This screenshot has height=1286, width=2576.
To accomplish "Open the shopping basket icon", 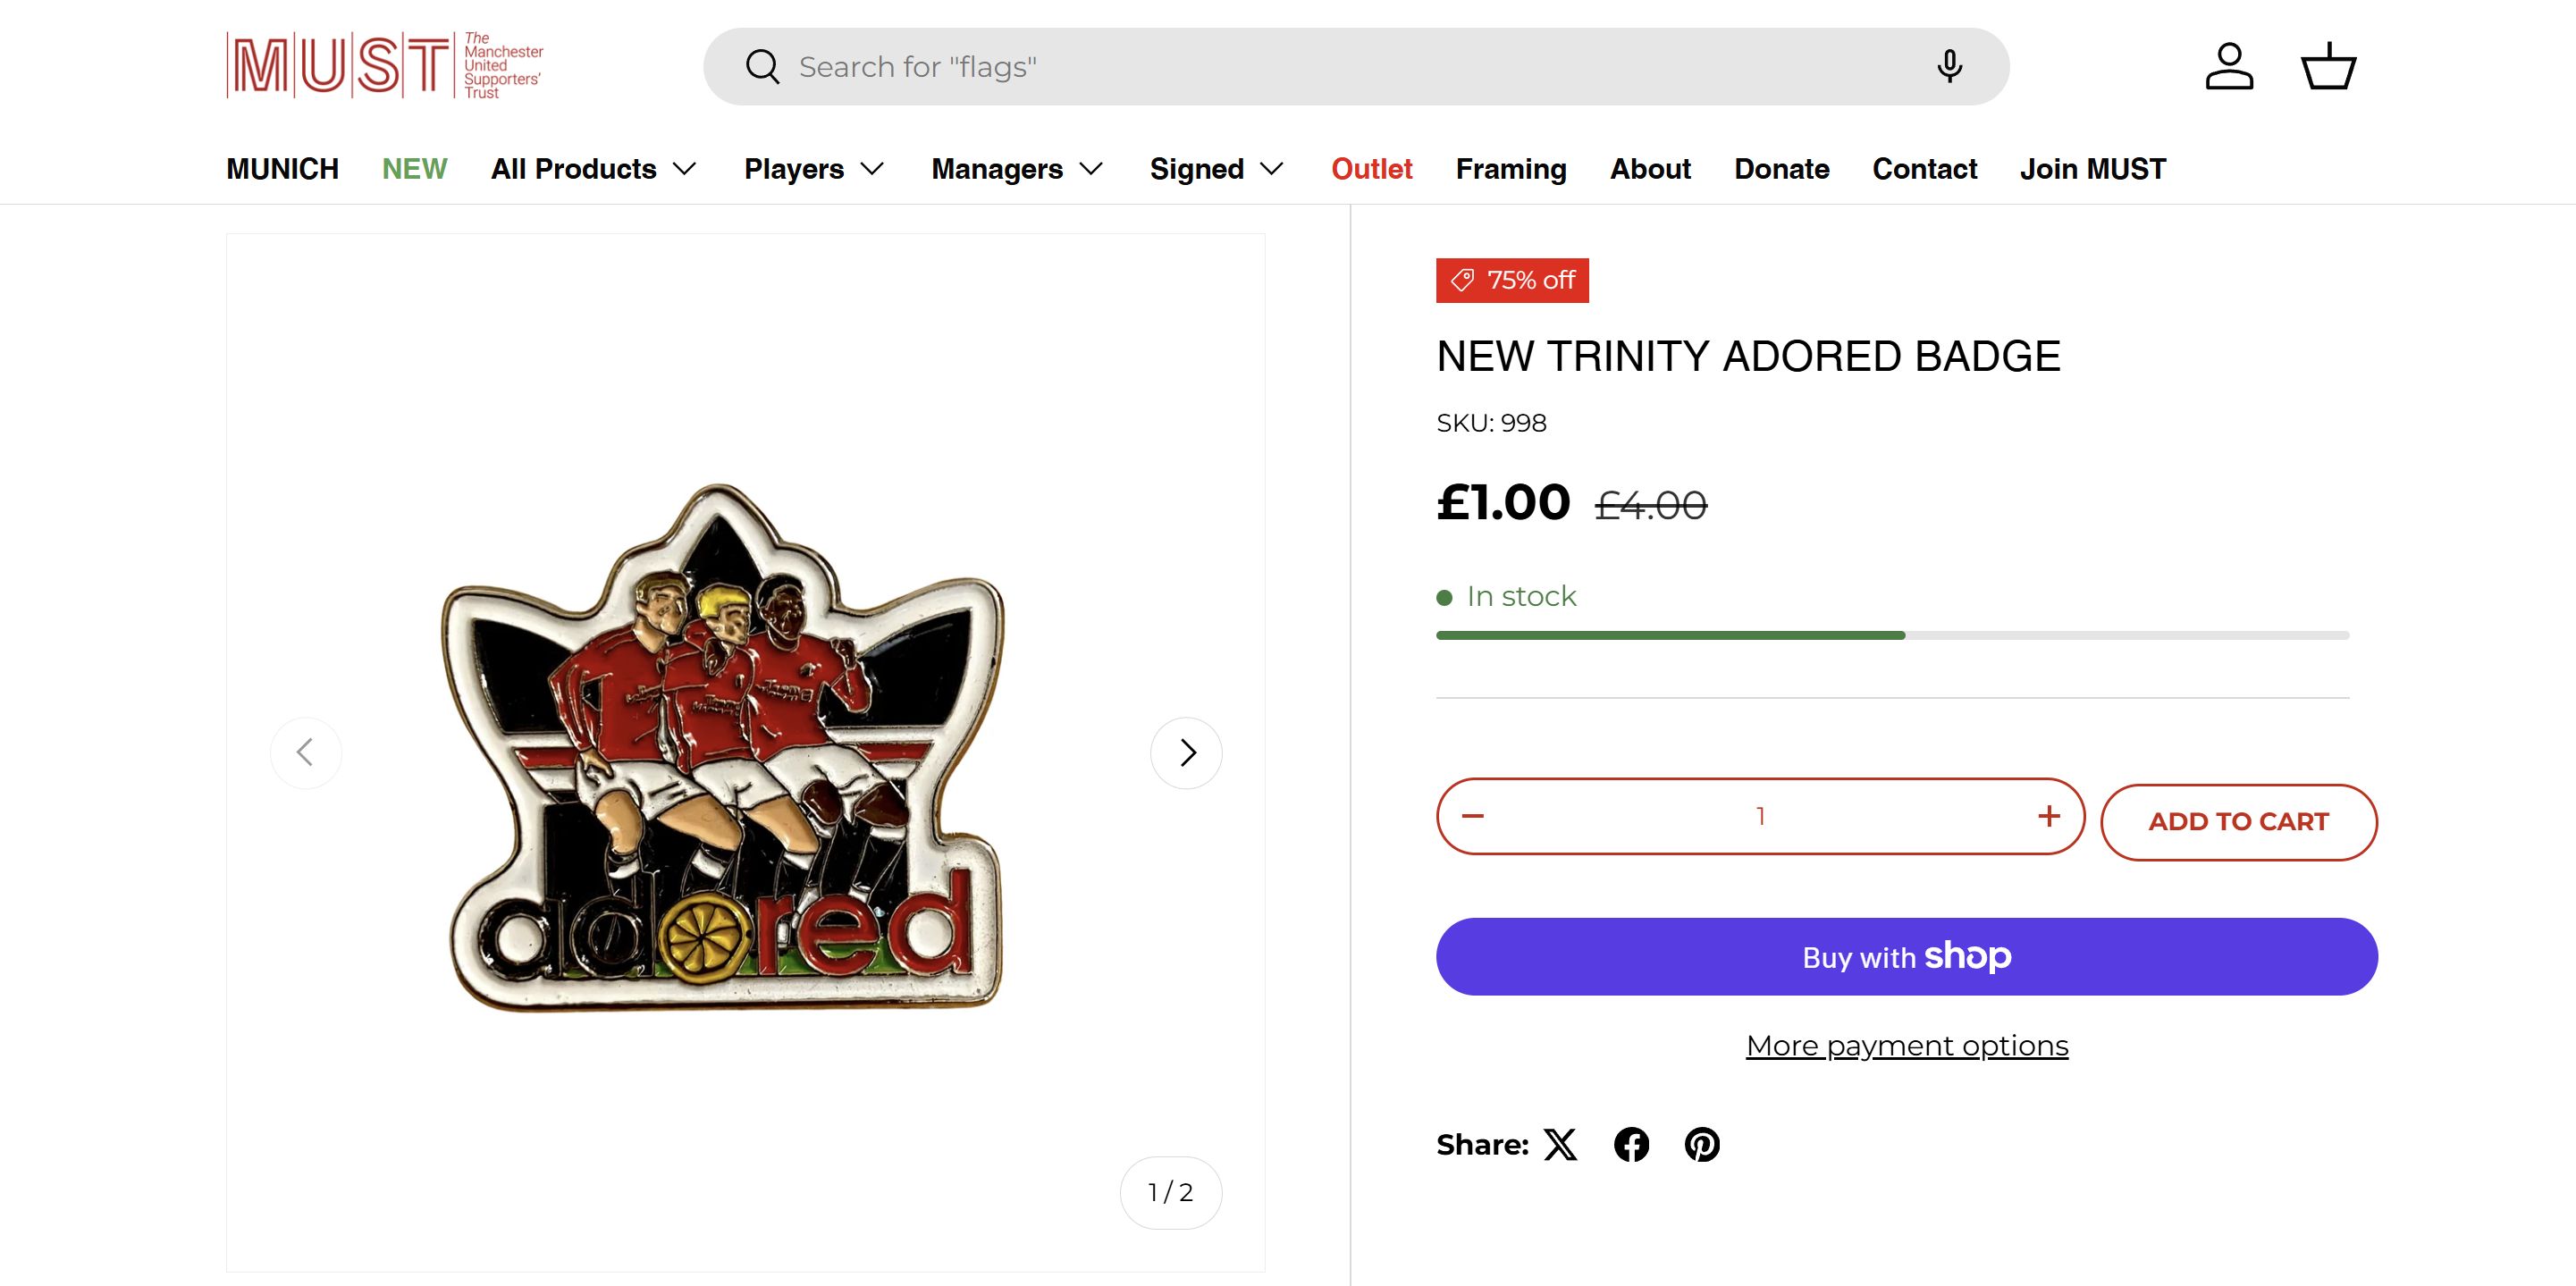I will (2328, 67).
